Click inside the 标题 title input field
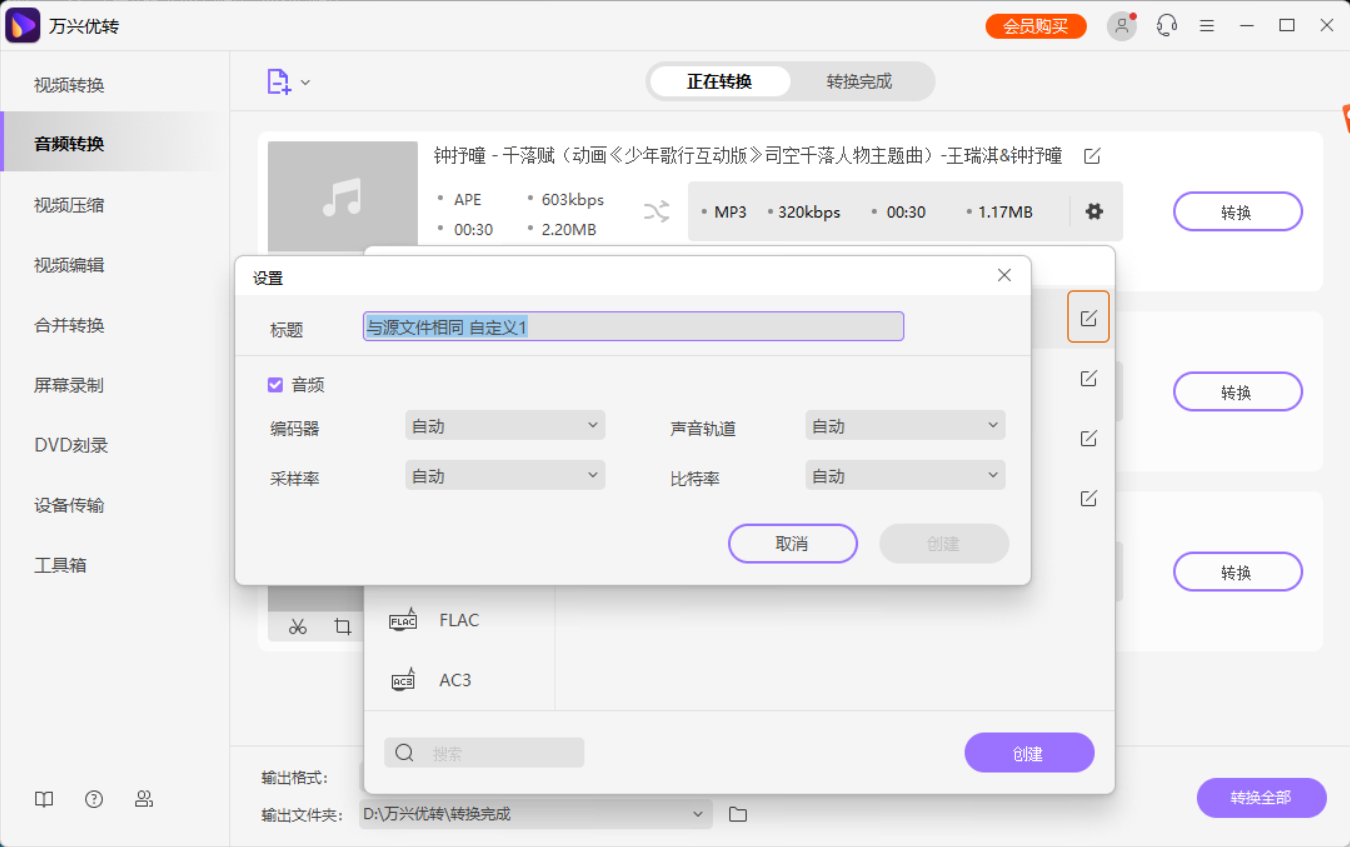Screen dimensions: 1350x847 click(x=632, y=325)
